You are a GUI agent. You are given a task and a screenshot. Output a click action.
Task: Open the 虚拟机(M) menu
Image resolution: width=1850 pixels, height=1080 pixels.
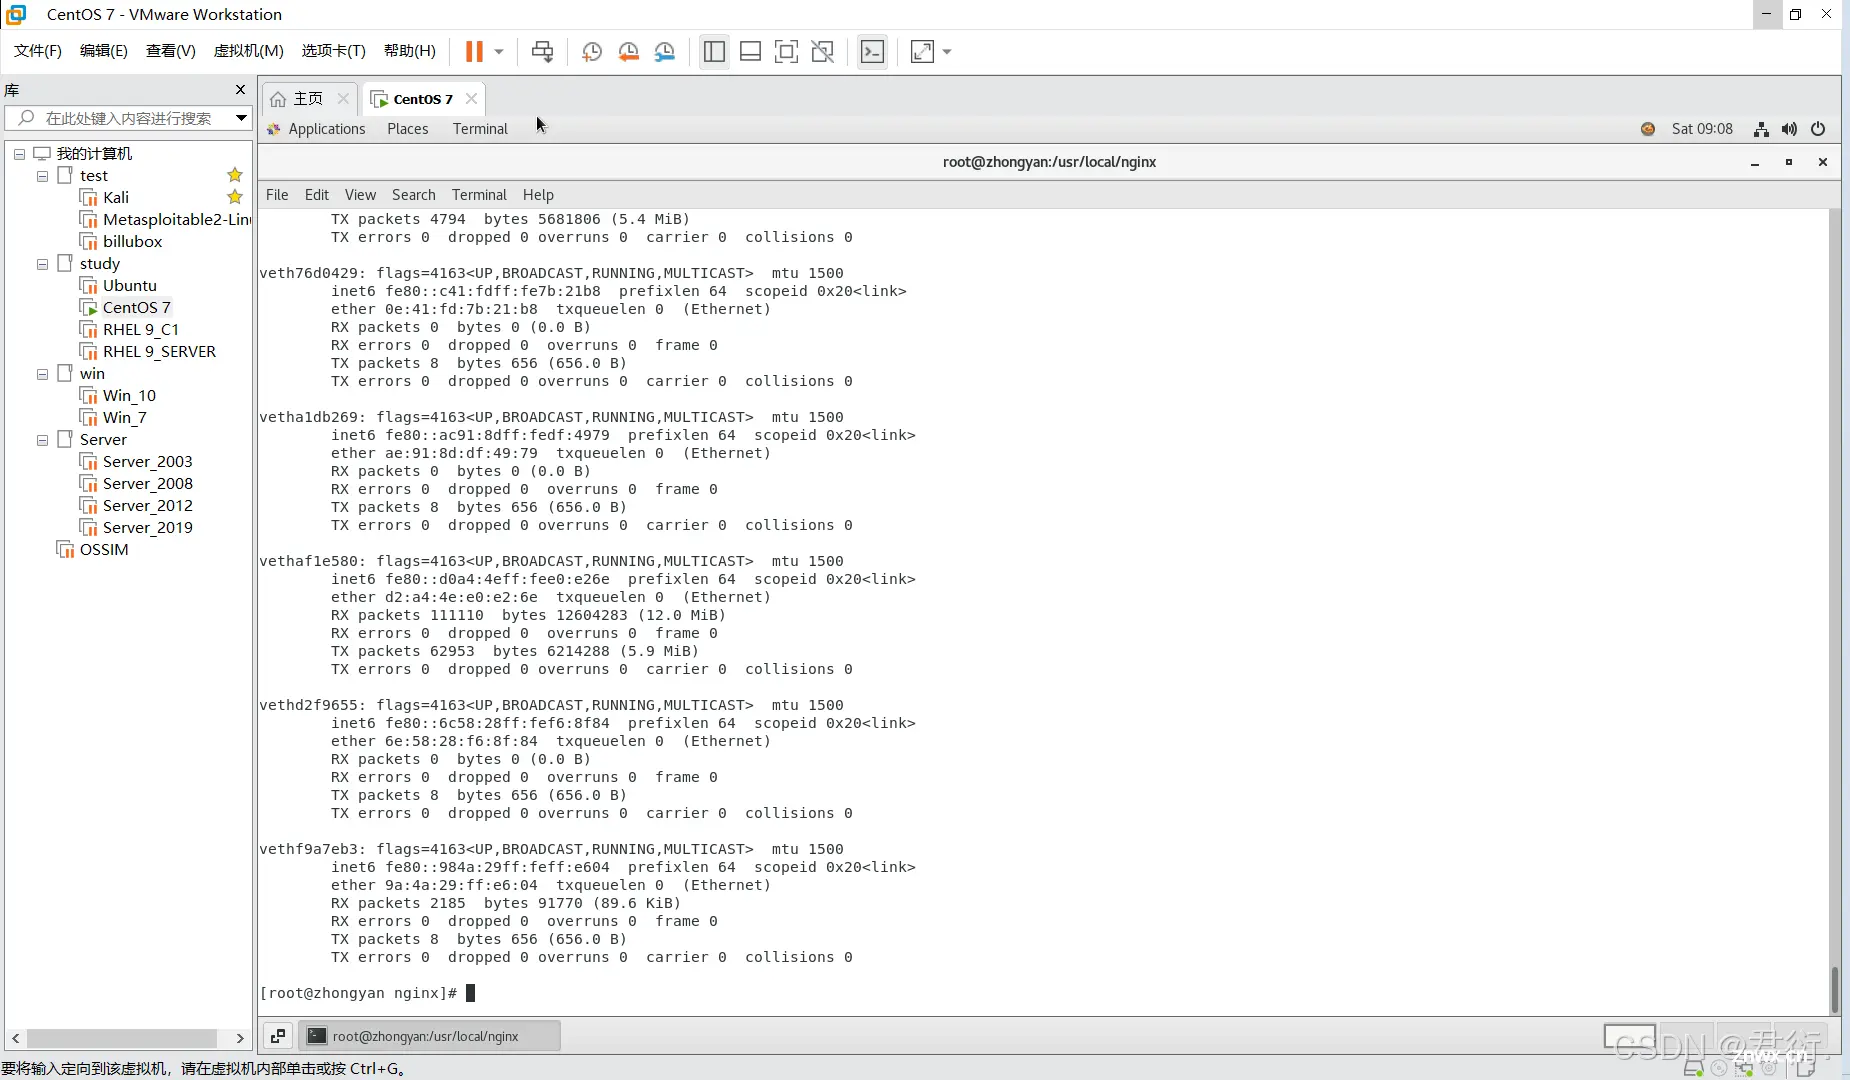click(x=249, y=51)
